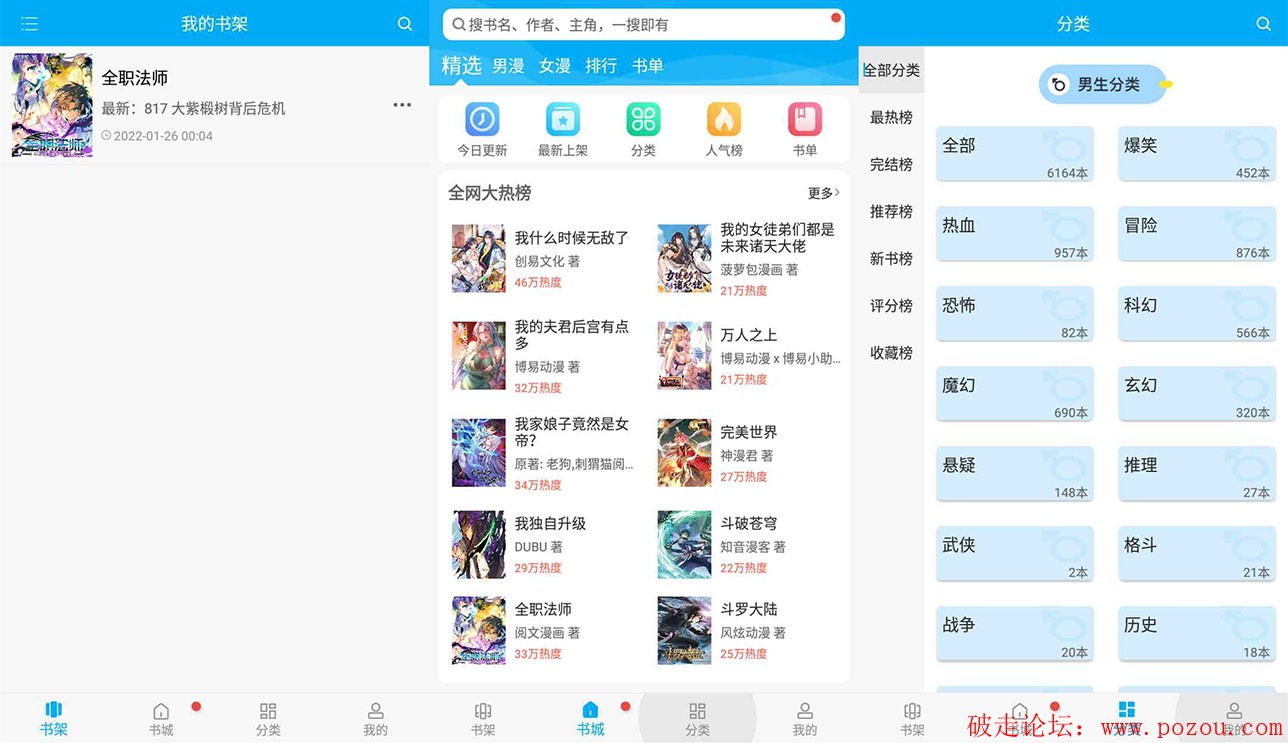Open 今日更新 clock icon
This screenshot has width=1288, height=743.
pyautogui.click(x=482, y=119)
